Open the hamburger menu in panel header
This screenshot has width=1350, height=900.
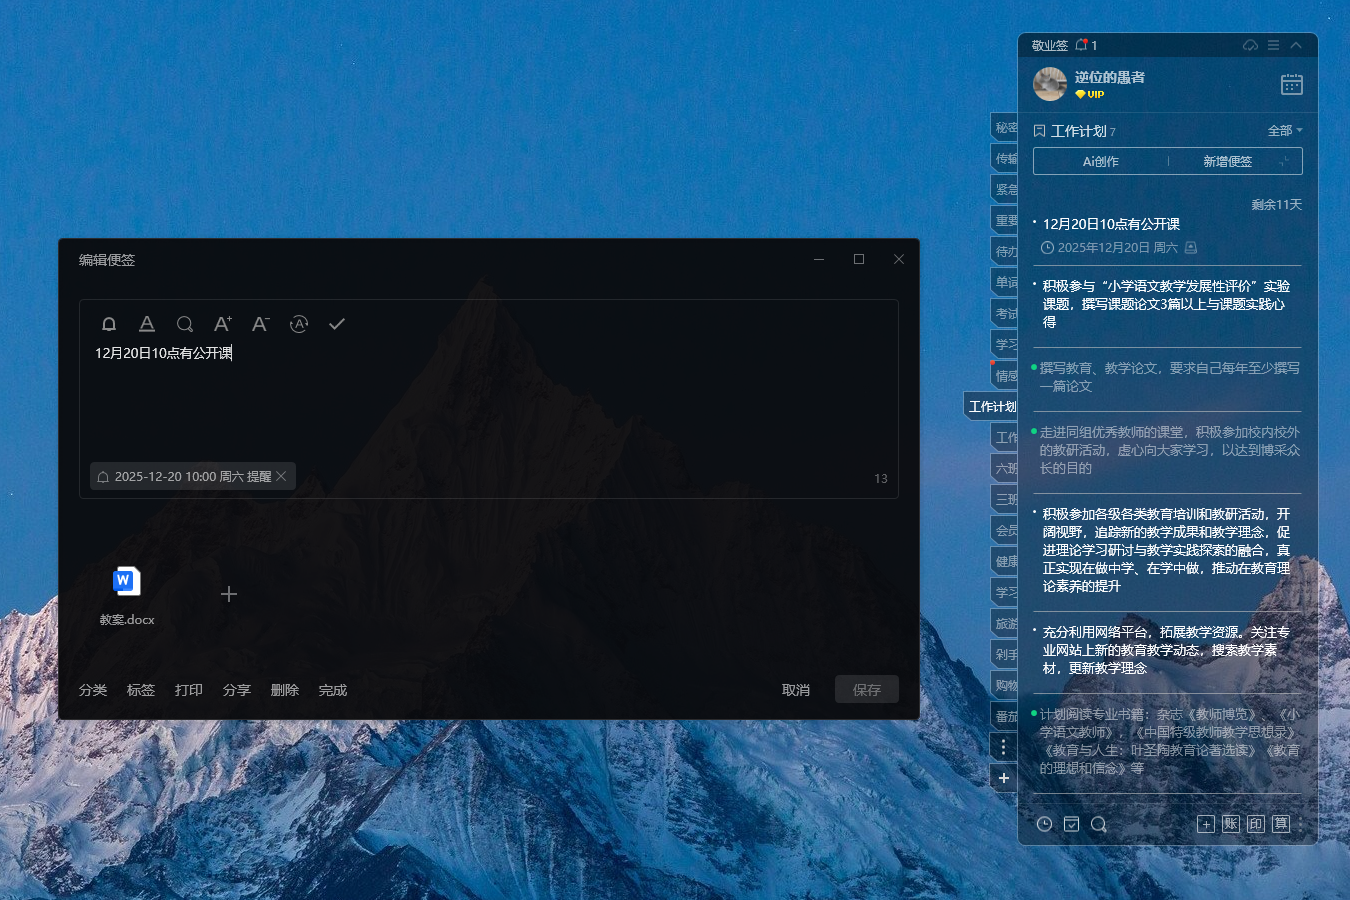click(1273, 46)
